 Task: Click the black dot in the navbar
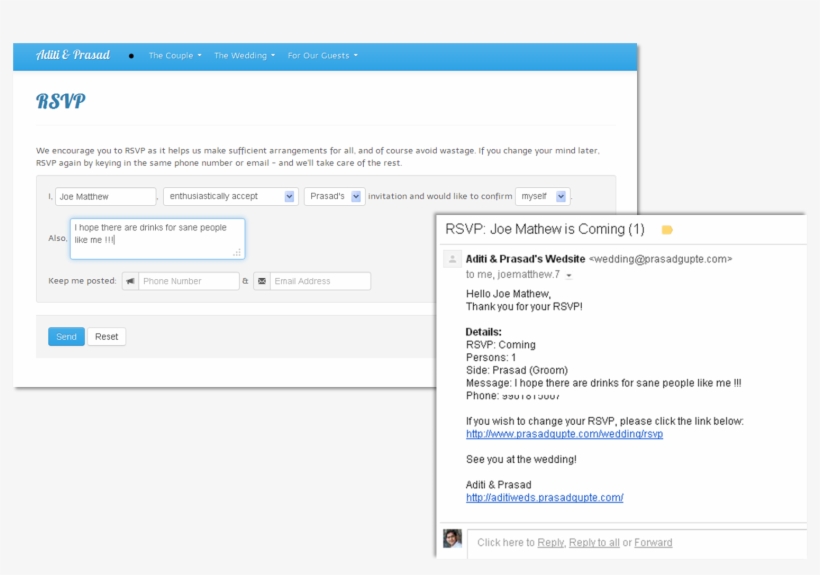pyautogui.click(x=131, y=56)
